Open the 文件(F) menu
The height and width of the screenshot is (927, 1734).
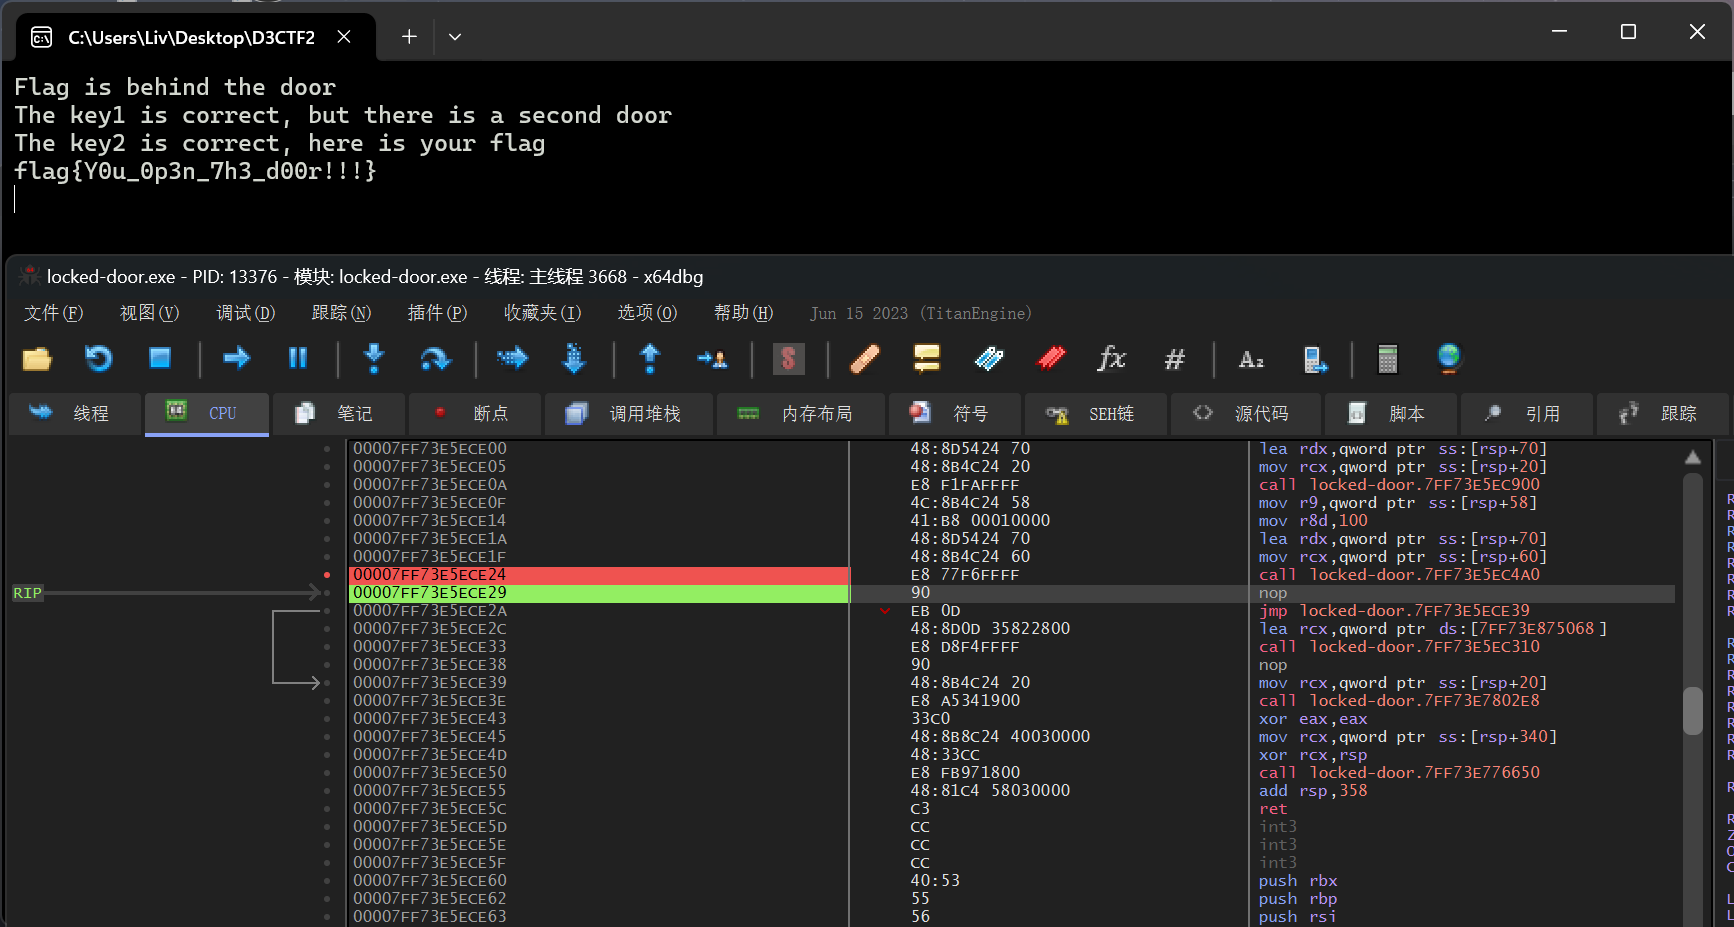(53, 313)
